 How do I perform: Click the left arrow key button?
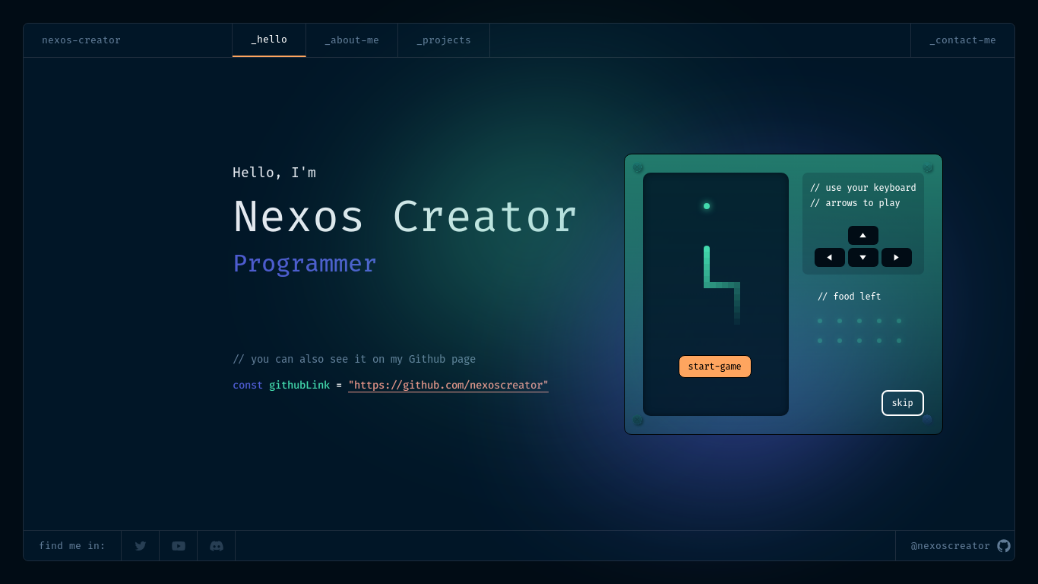tap(829, 258)
